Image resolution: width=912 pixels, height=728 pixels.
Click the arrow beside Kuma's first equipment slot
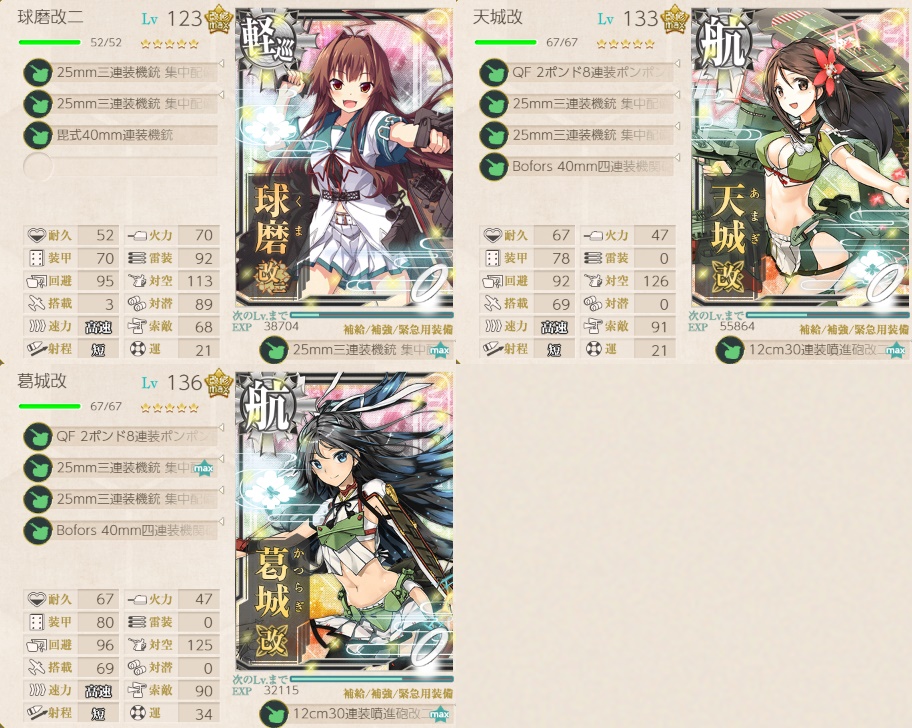click(221, 63)
